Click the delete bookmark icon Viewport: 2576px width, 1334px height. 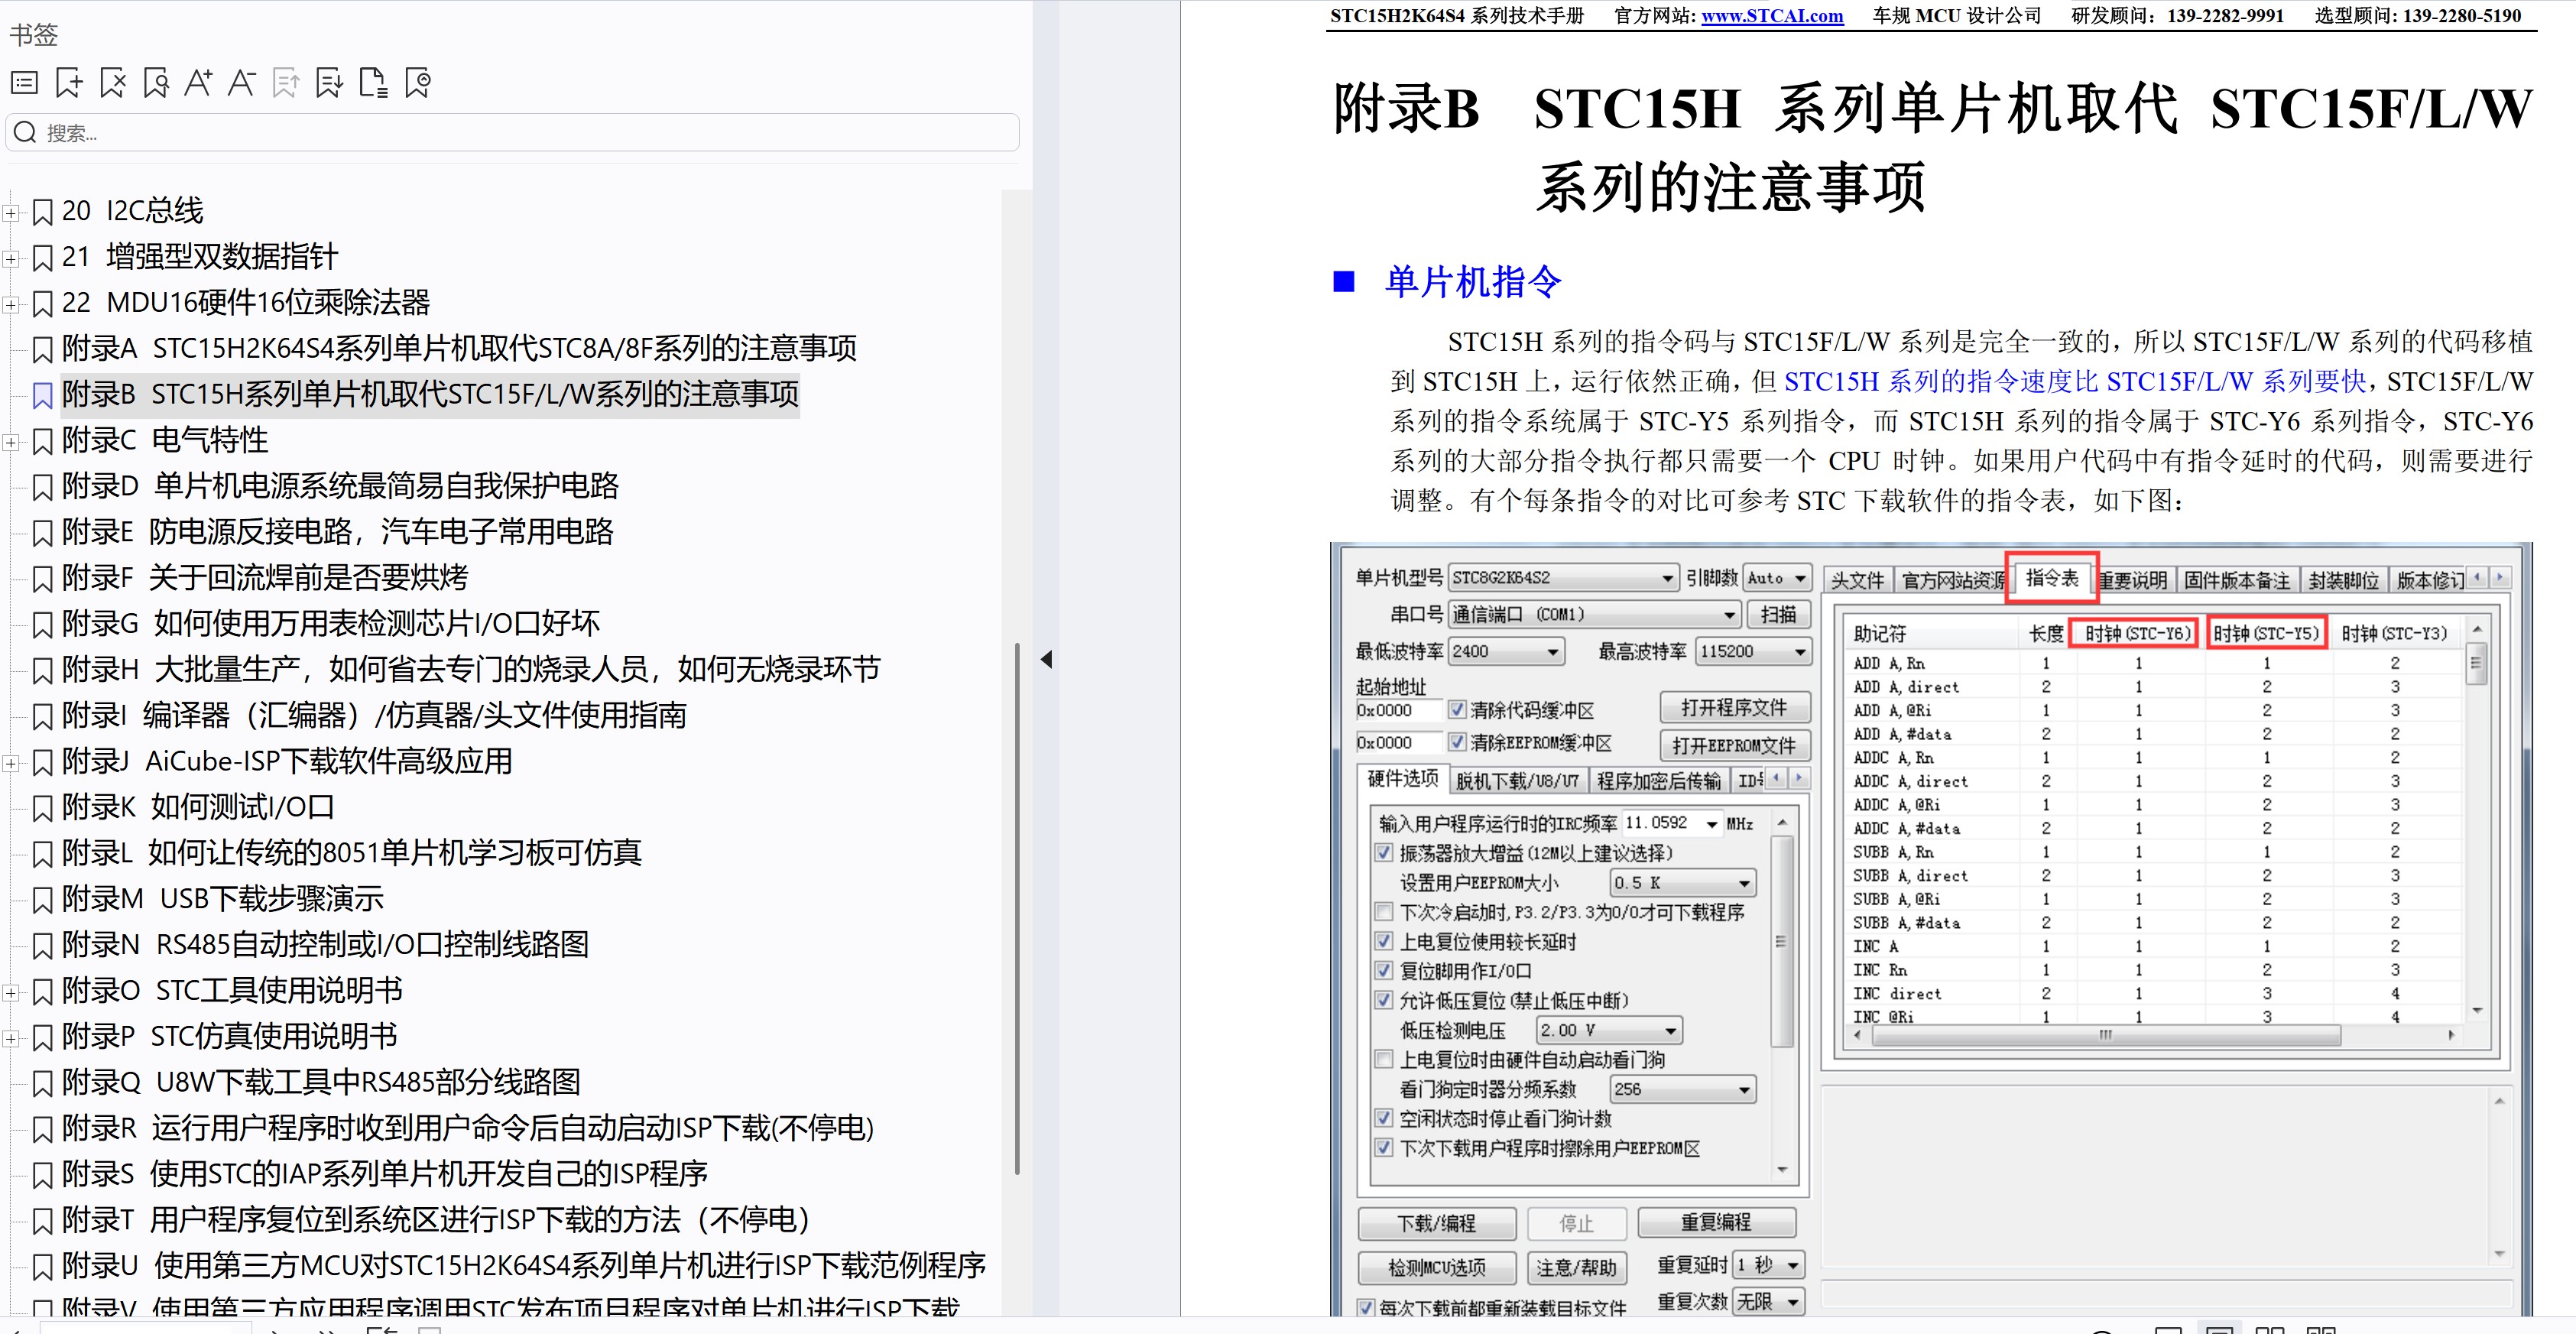point(113,83)
